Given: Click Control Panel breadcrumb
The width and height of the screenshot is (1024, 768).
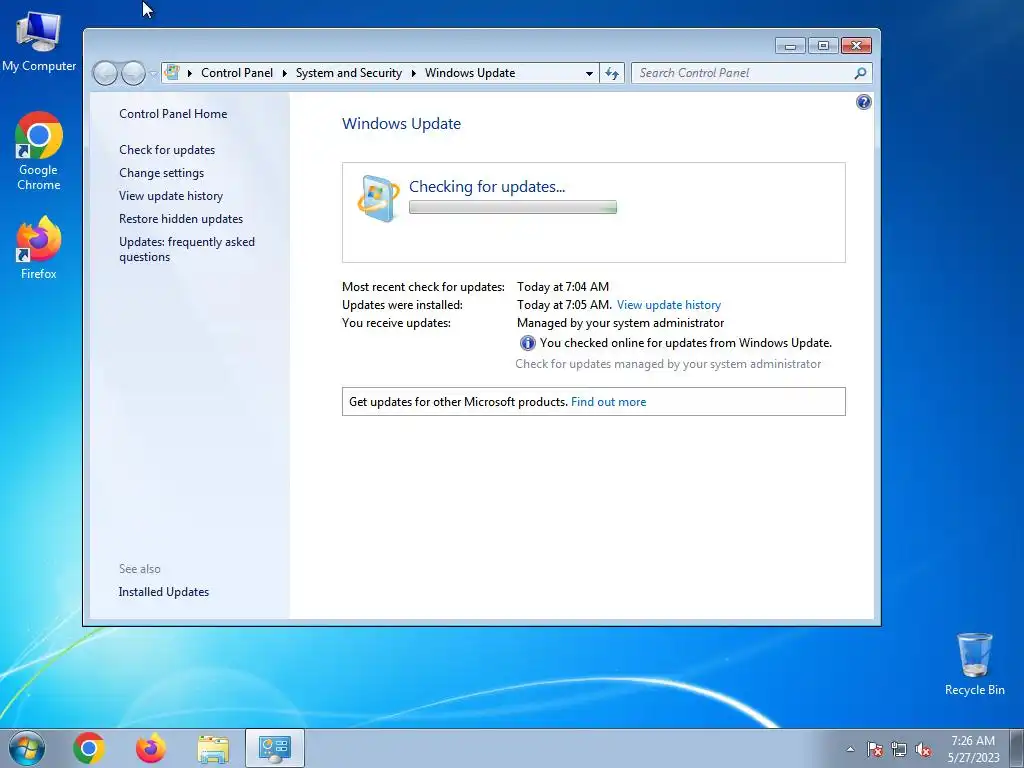Looking at the screenshot, I should [x=237, y=73].
